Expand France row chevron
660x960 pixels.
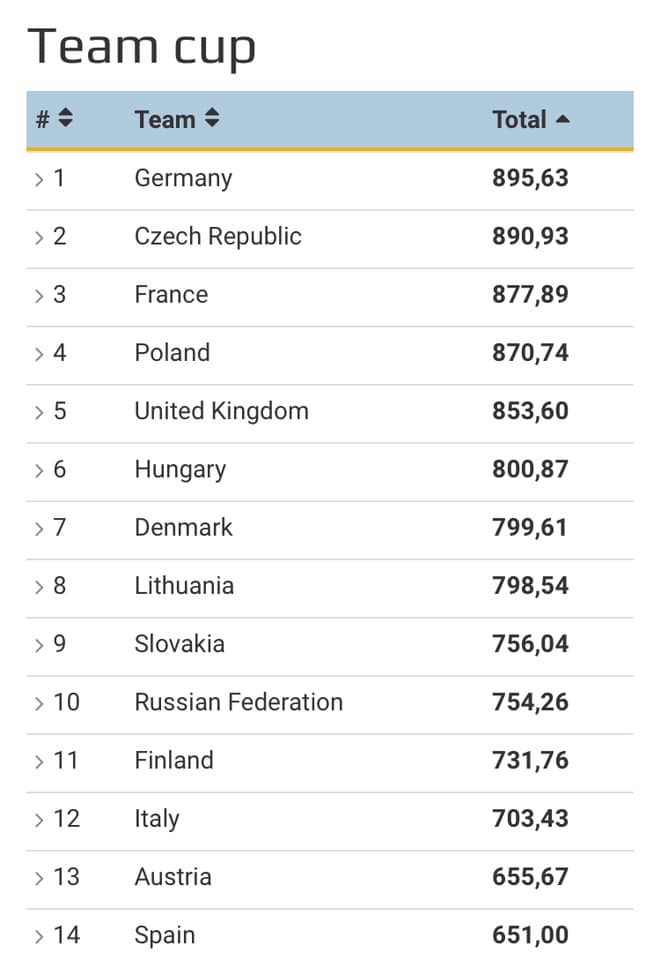[x=39, y=295]
